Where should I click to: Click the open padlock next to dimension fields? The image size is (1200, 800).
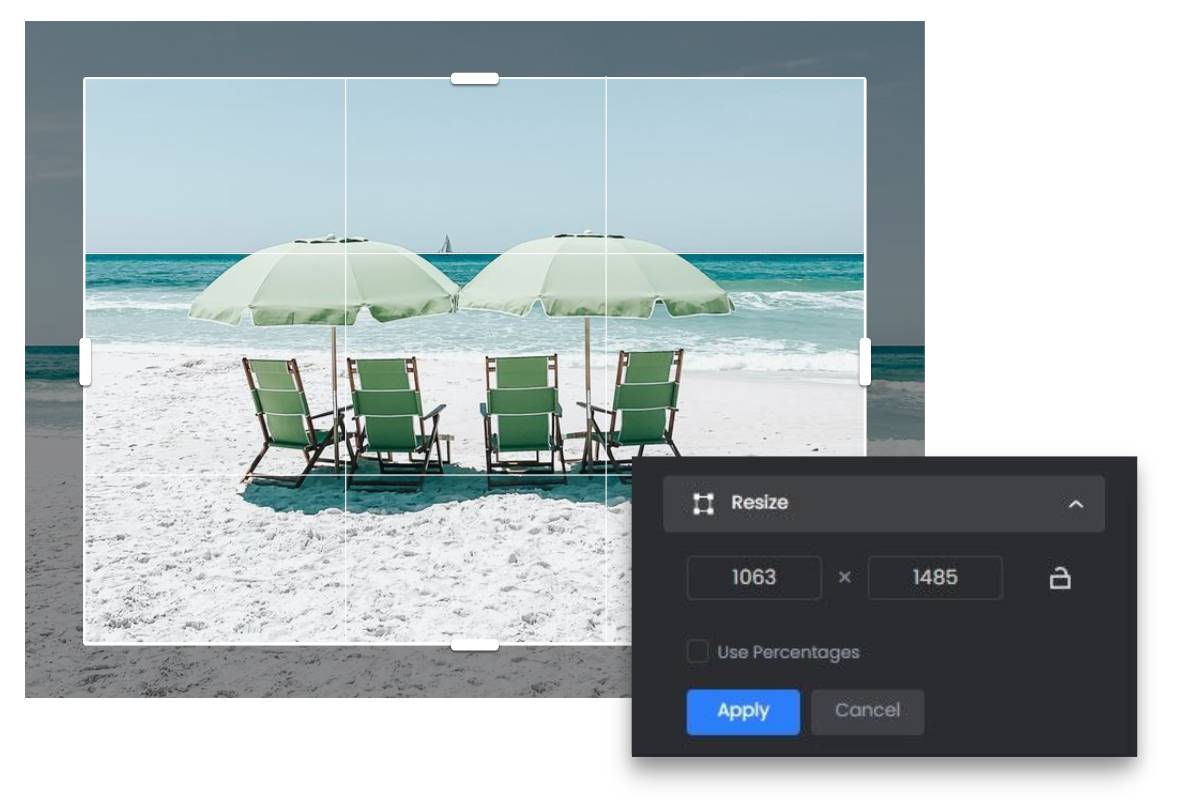pyautogui.click(x=1060, y=578)
